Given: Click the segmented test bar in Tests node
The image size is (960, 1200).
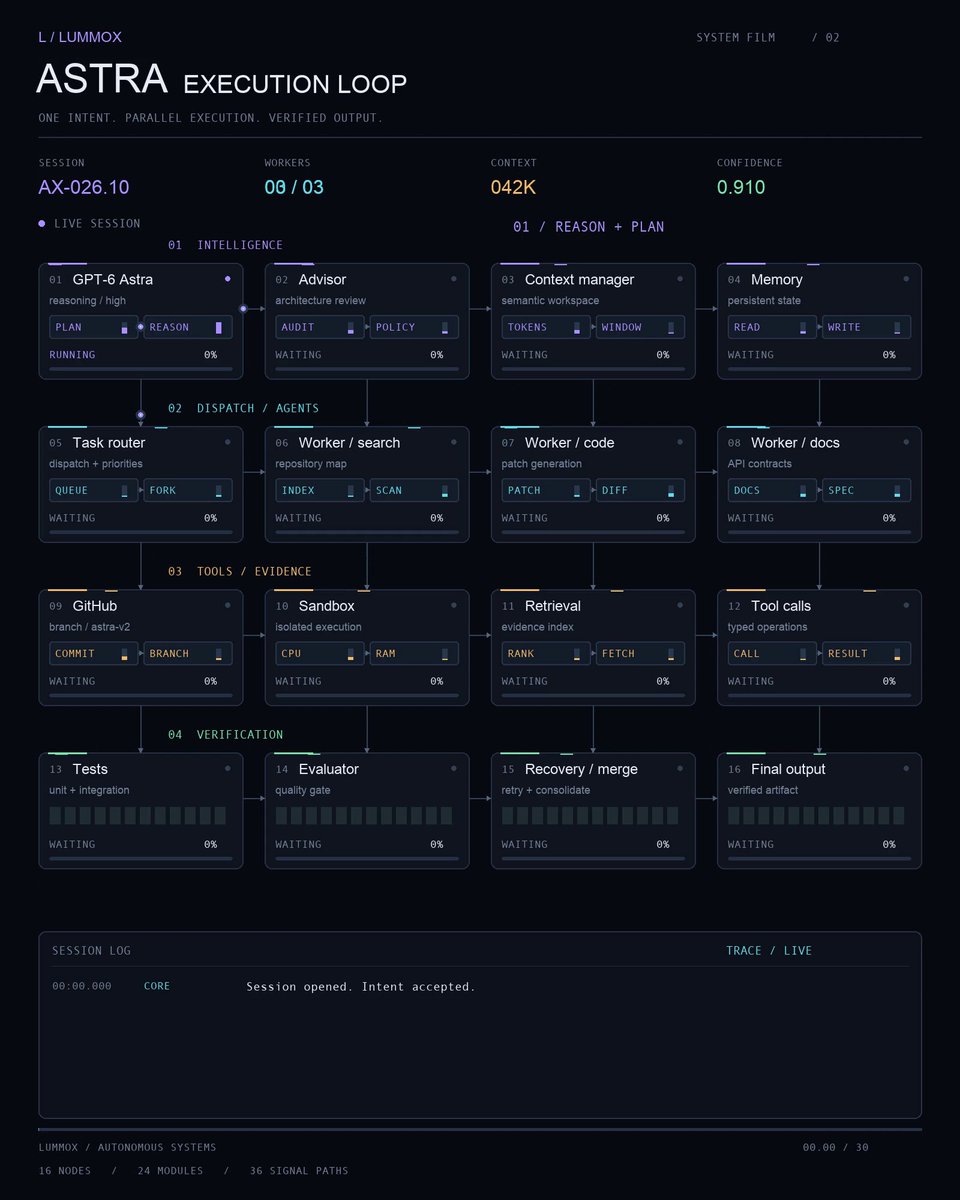Looking at the screenshot, I should coord(138,816).
